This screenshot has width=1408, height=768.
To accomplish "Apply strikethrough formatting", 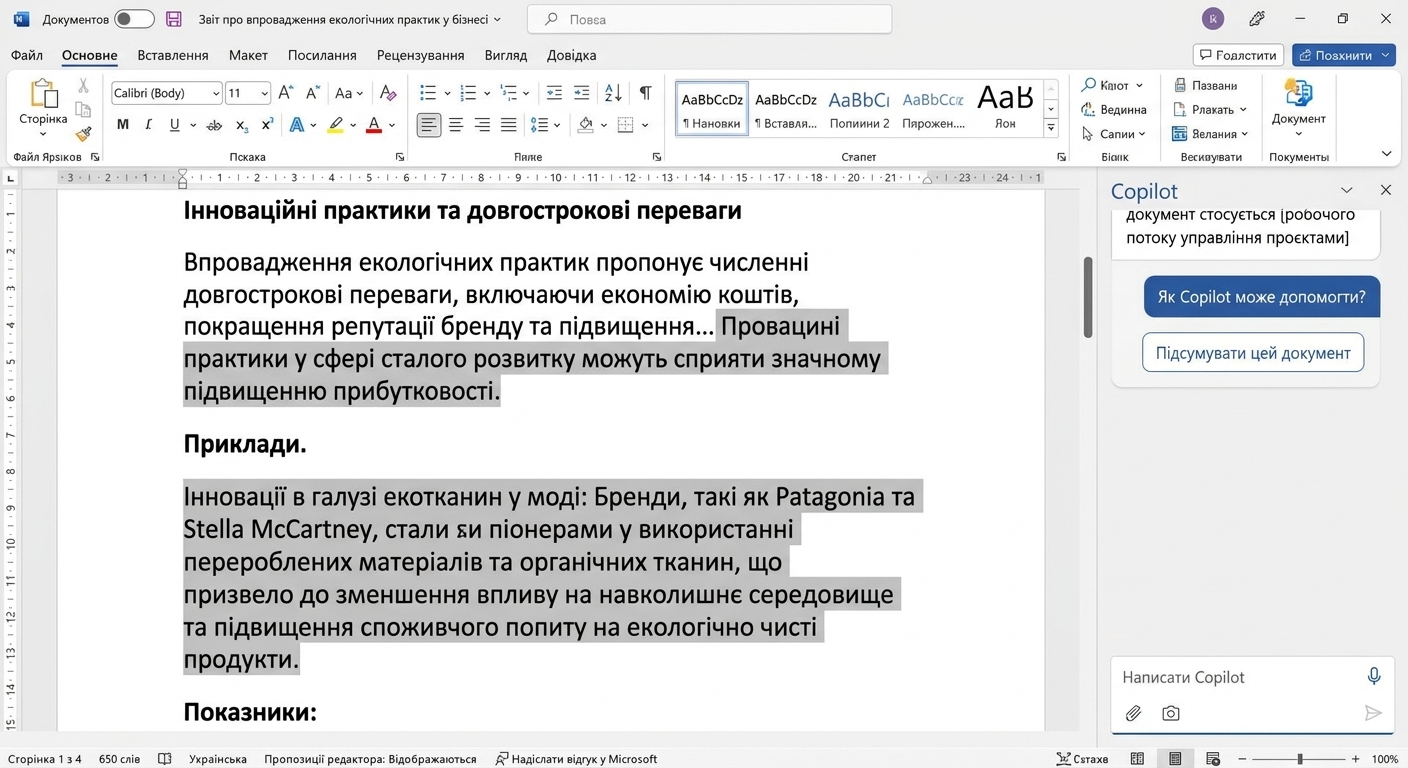I will [214, 125].
